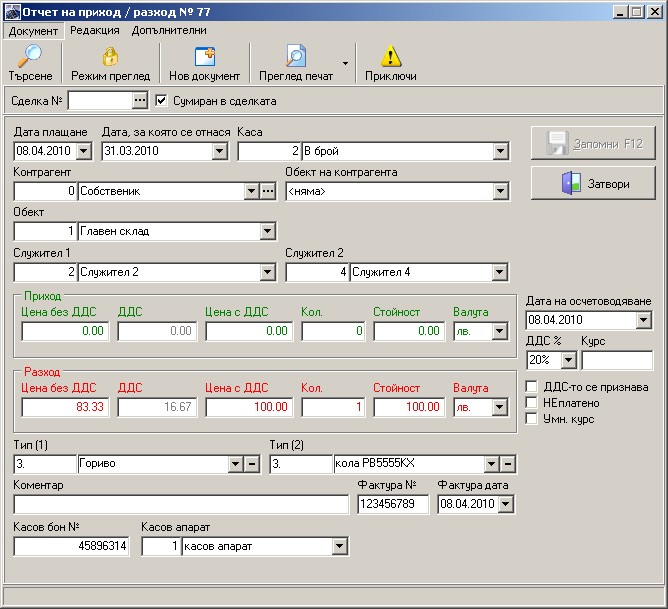This screenshot has height=609, width=668.
Task: Click the Търсене magnifier icon
Action: click(30, 56)
